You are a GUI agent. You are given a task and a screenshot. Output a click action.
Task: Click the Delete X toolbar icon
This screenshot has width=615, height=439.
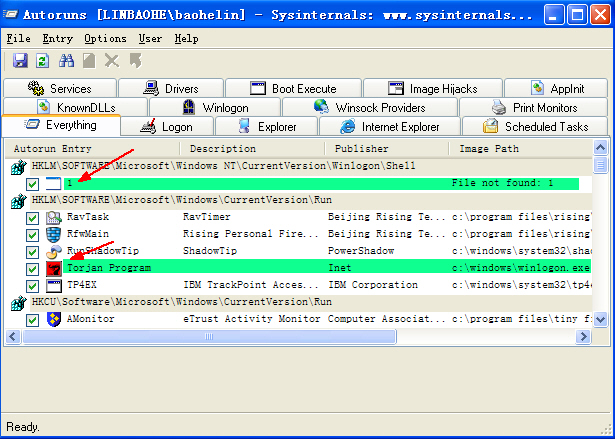coord(112,61)
